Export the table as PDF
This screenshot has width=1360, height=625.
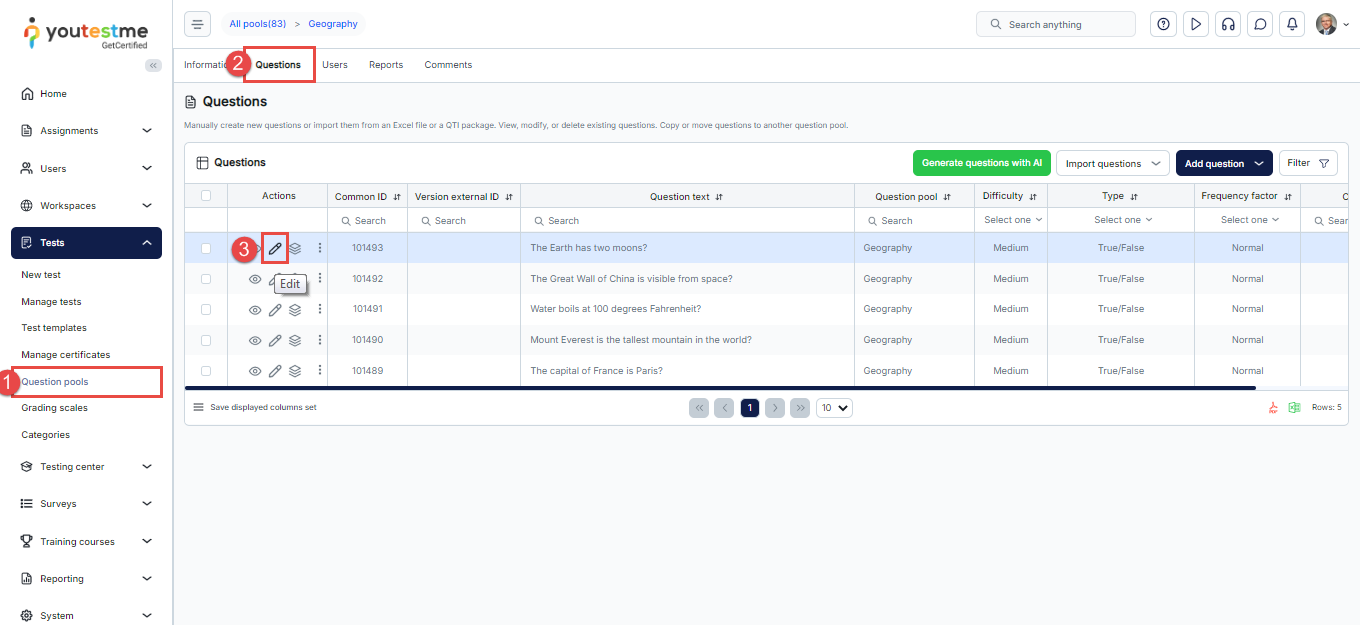pyautogui.click(x=1273, y=408)
